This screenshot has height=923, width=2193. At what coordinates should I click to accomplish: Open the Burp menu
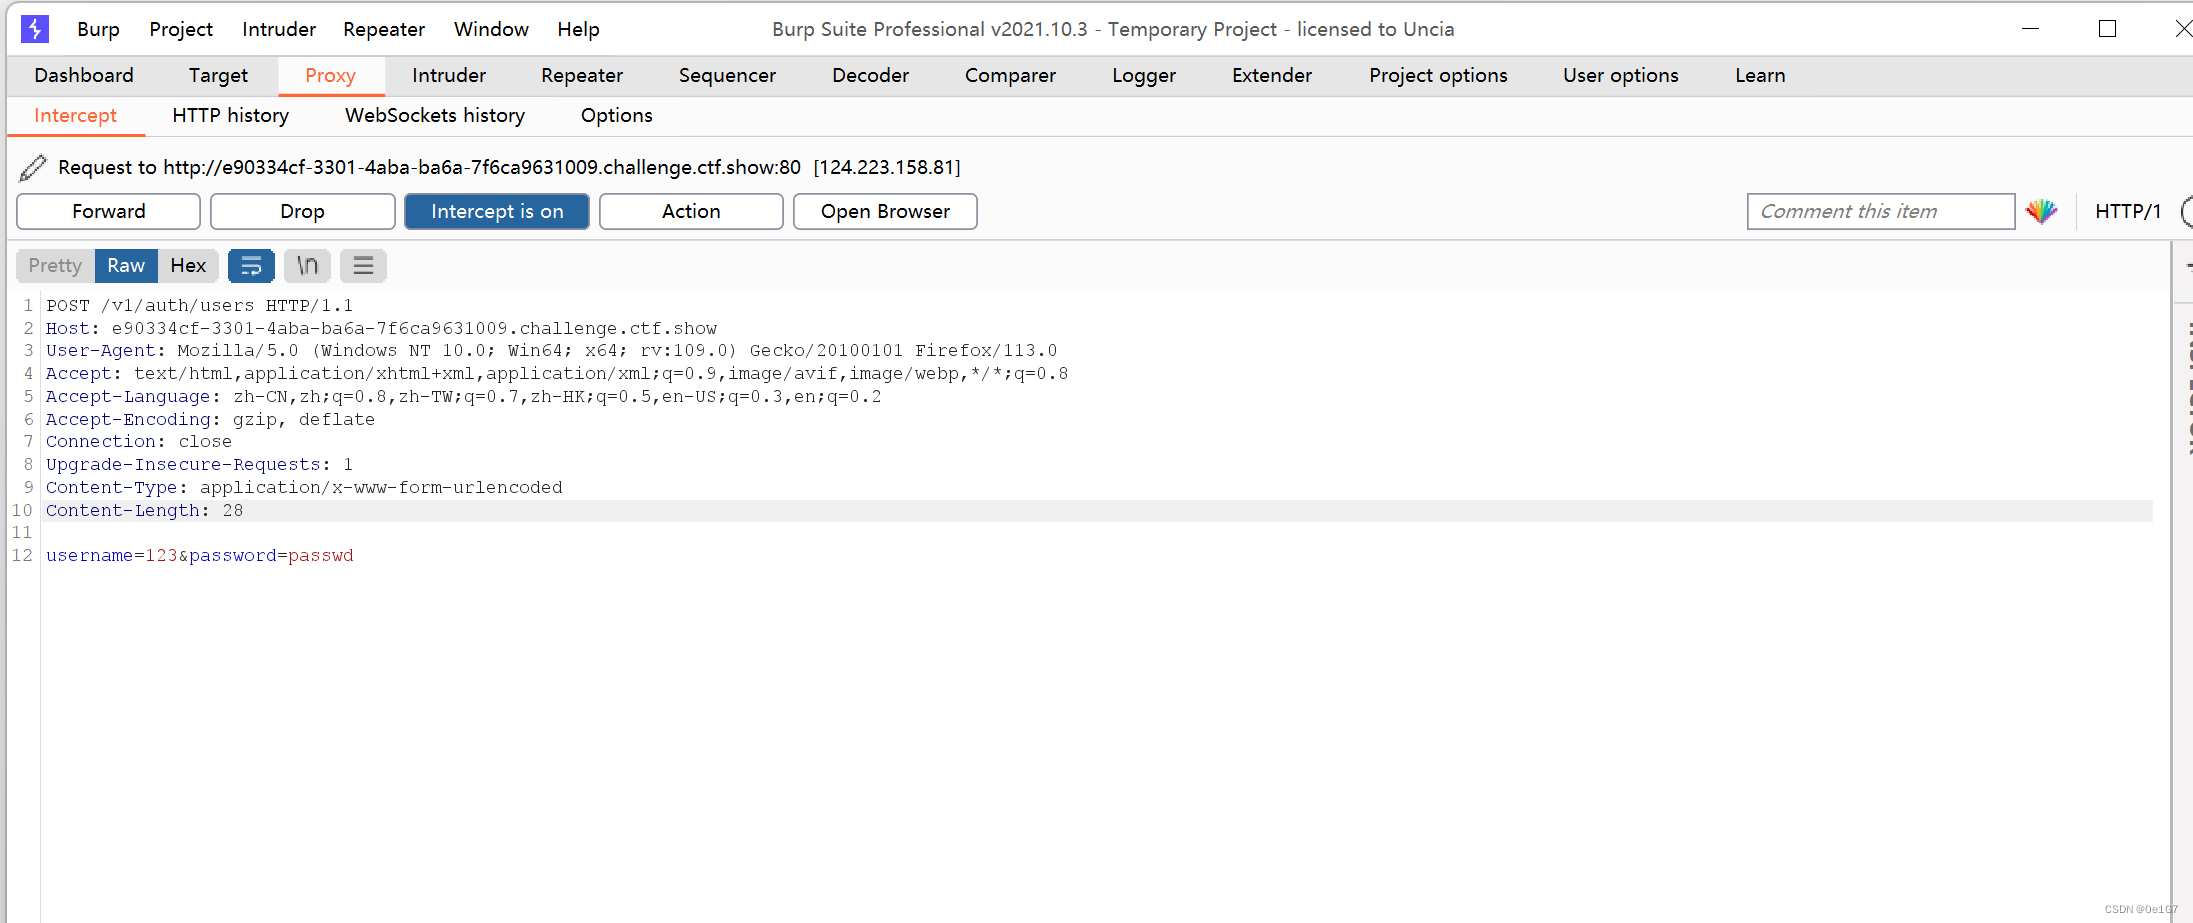click(x=98, y=29)
